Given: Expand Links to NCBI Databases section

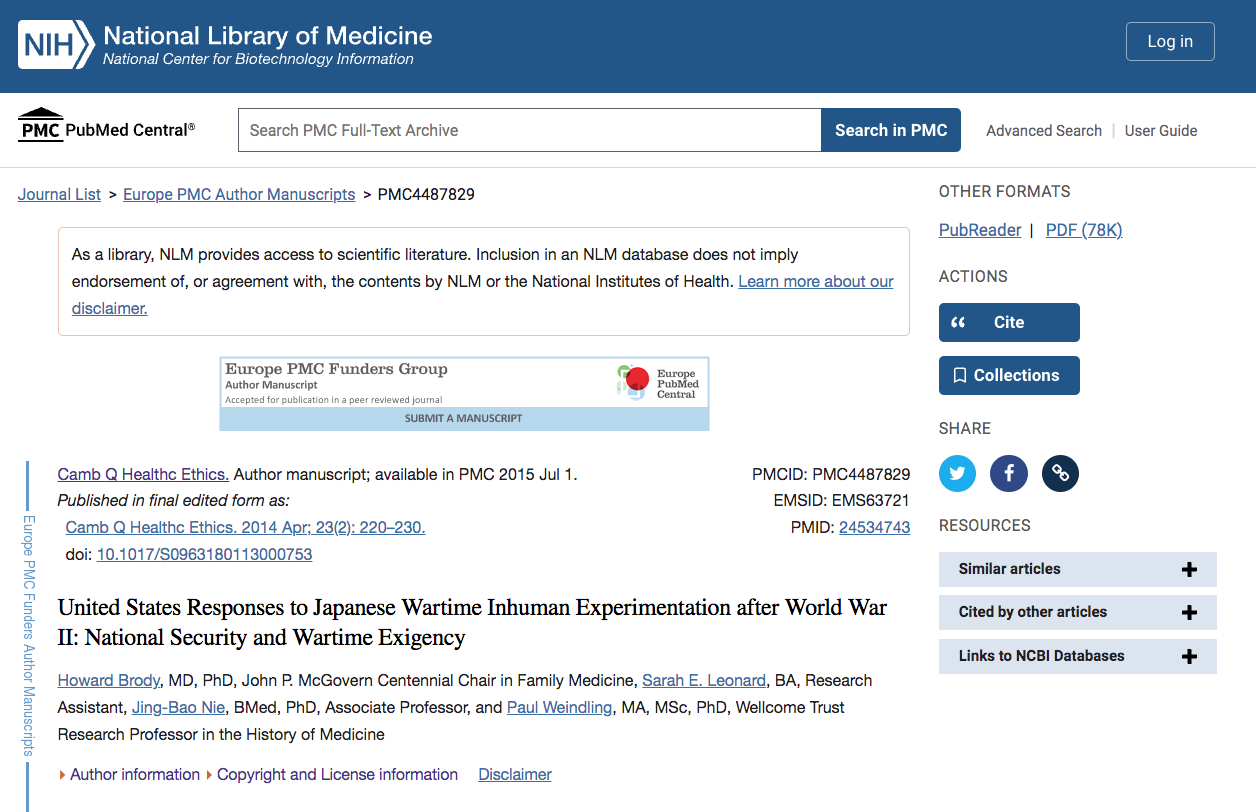Looking at the screenshot, I should (x=1078, y=656).
